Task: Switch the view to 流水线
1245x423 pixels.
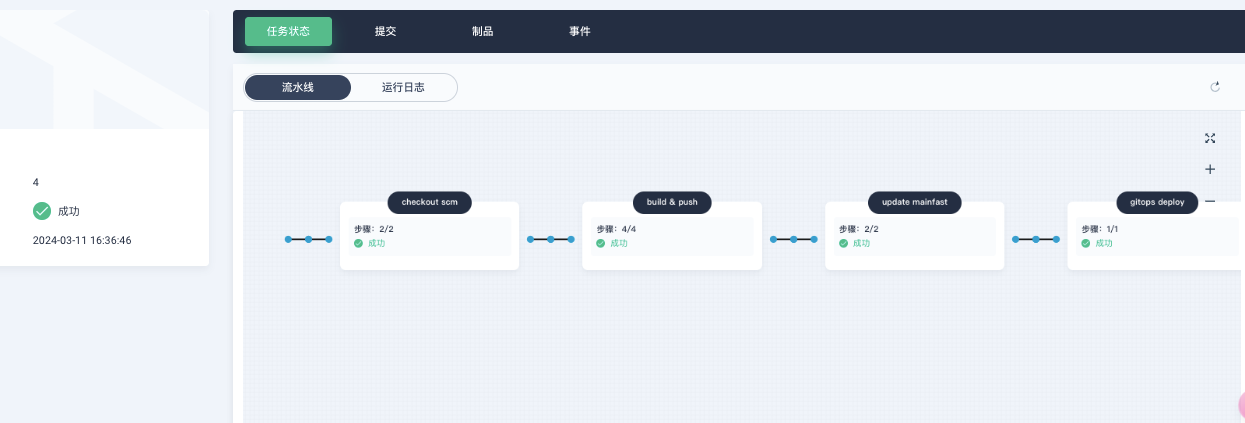Action: coord(298,88)
